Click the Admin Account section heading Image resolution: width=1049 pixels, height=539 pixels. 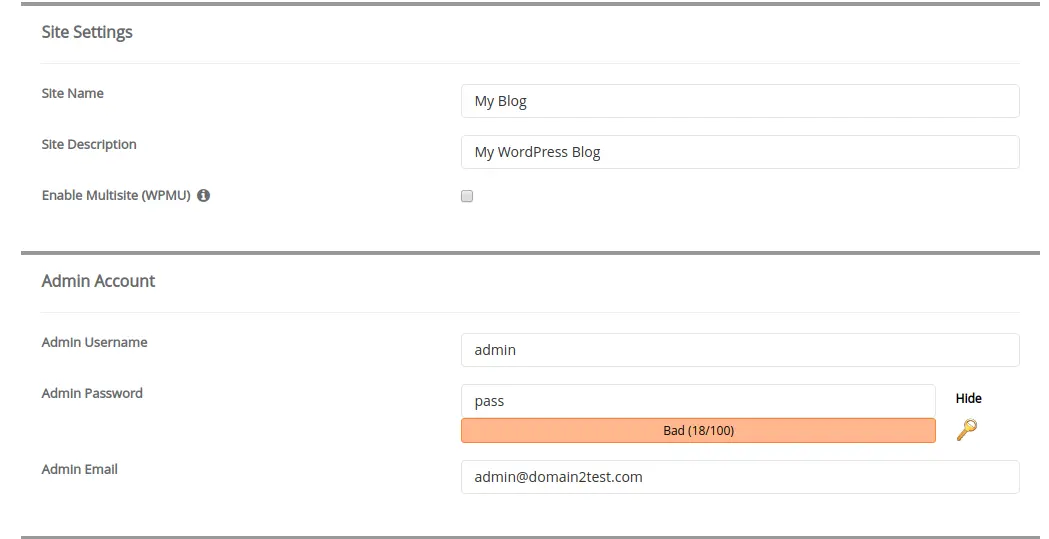coord(98,281)
